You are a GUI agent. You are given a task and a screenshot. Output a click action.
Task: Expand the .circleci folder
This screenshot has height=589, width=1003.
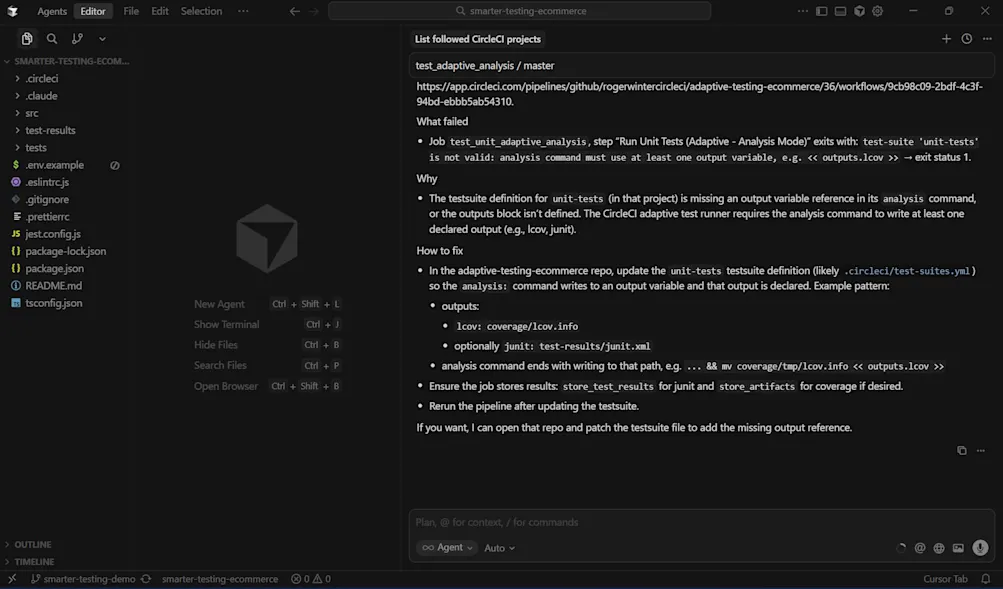67,79
